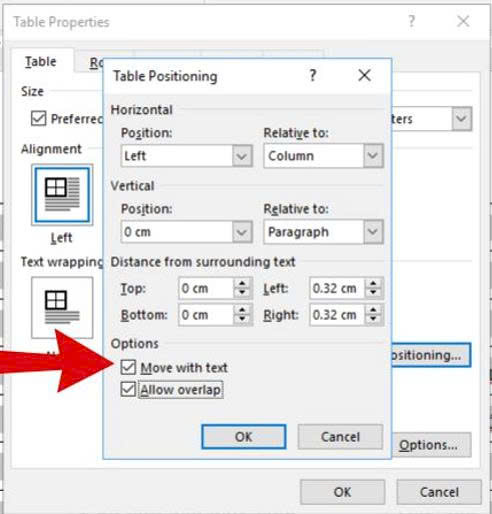The width and height of the screenshot is (492, 514).
Task: Decrease the Right distance value
Action: pyautogui.click(x=373, y=319)
